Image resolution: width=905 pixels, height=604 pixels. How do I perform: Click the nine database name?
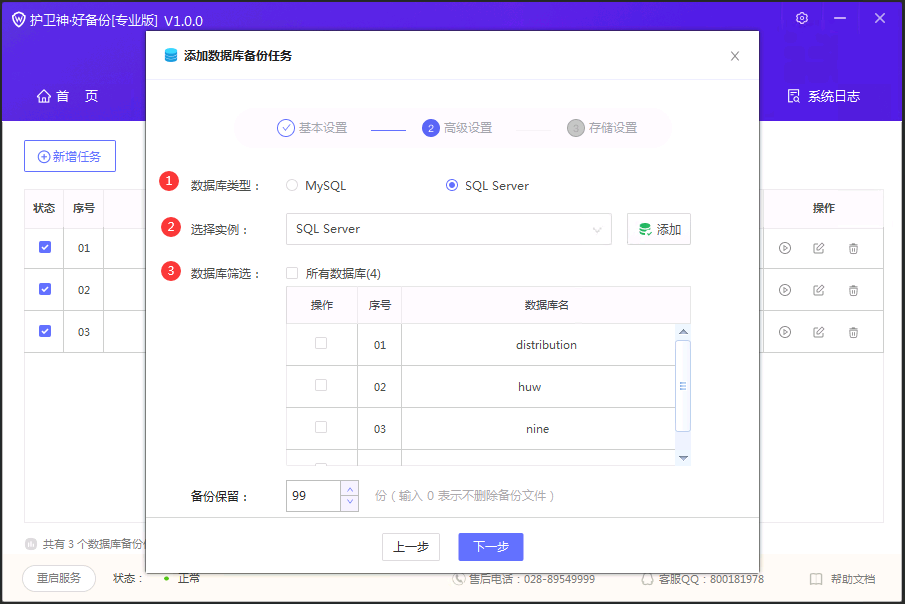[x=537, y=429]
